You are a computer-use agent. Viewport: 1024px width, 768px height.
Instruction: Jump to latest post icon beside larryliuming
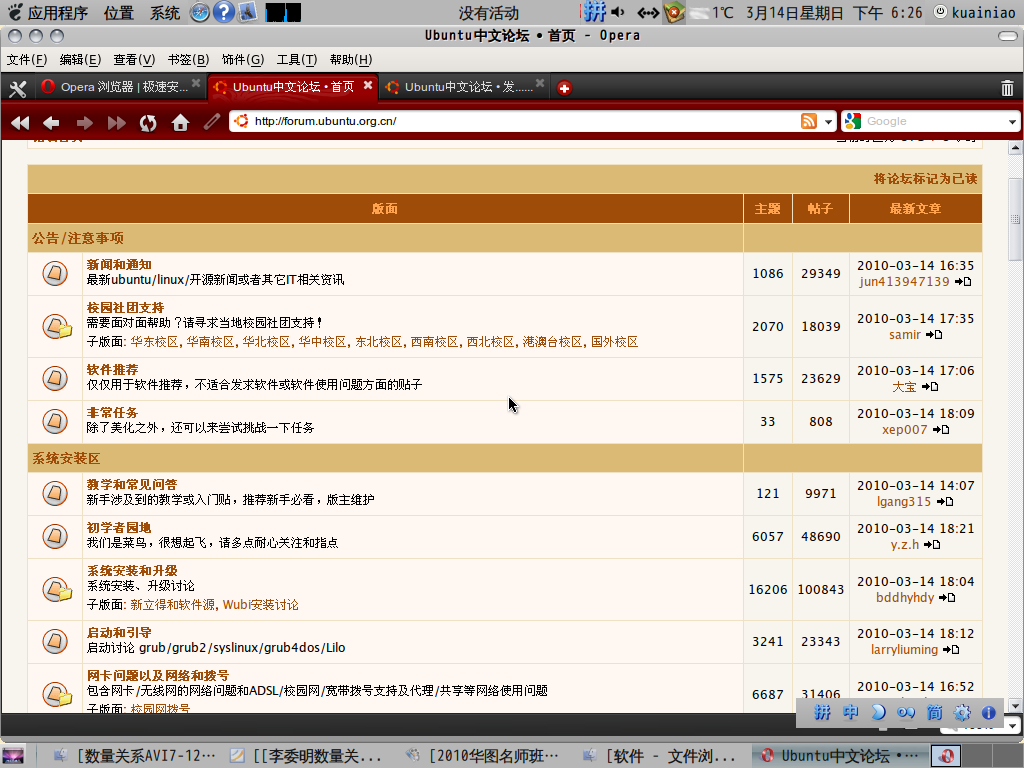(x=952, y=649)
